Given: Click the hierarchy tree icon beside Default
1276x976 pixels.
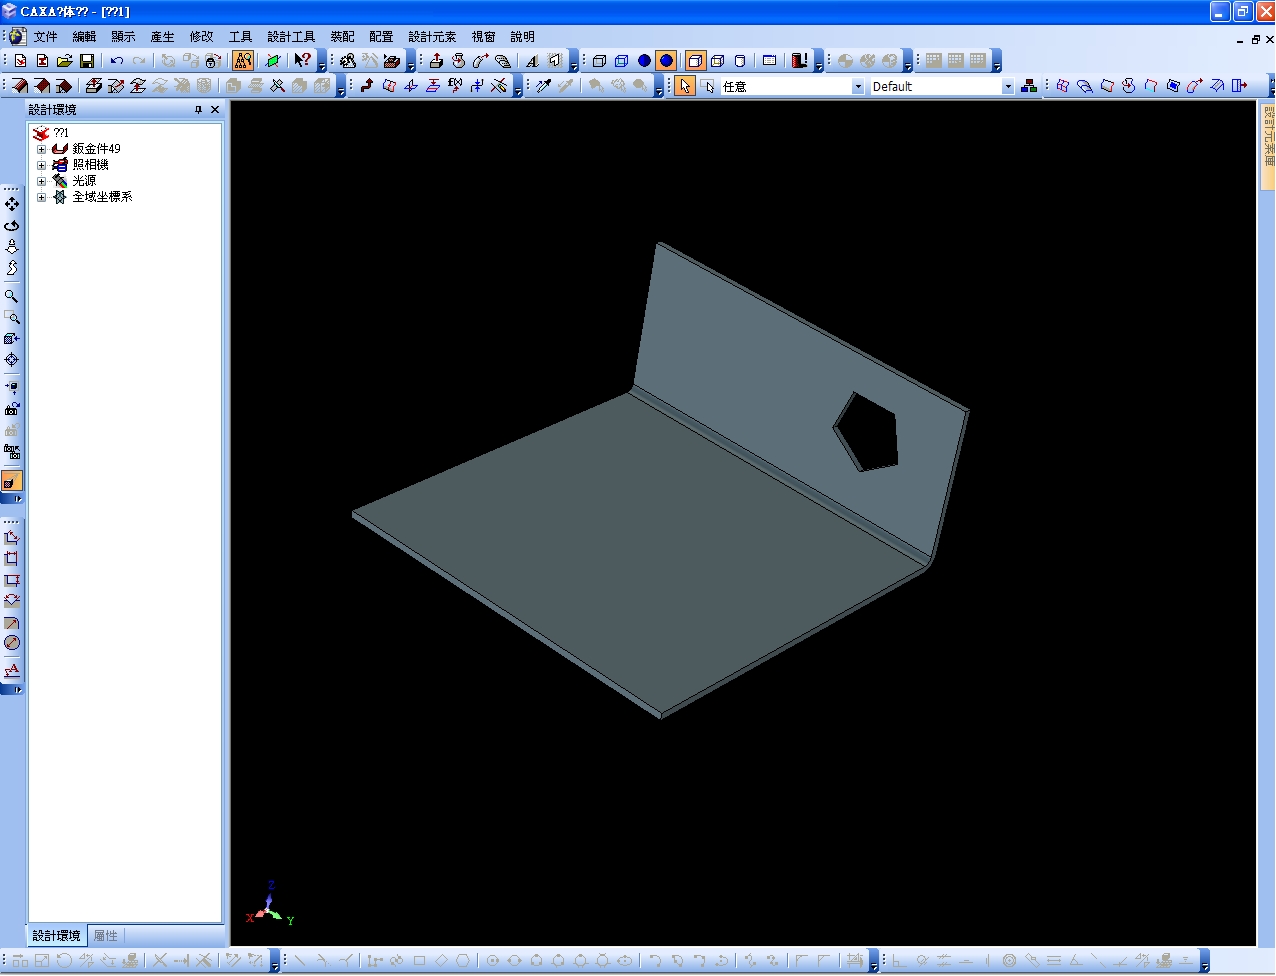Looking at the screenshot, I should pyautogui.click(x=1029, y=86).
